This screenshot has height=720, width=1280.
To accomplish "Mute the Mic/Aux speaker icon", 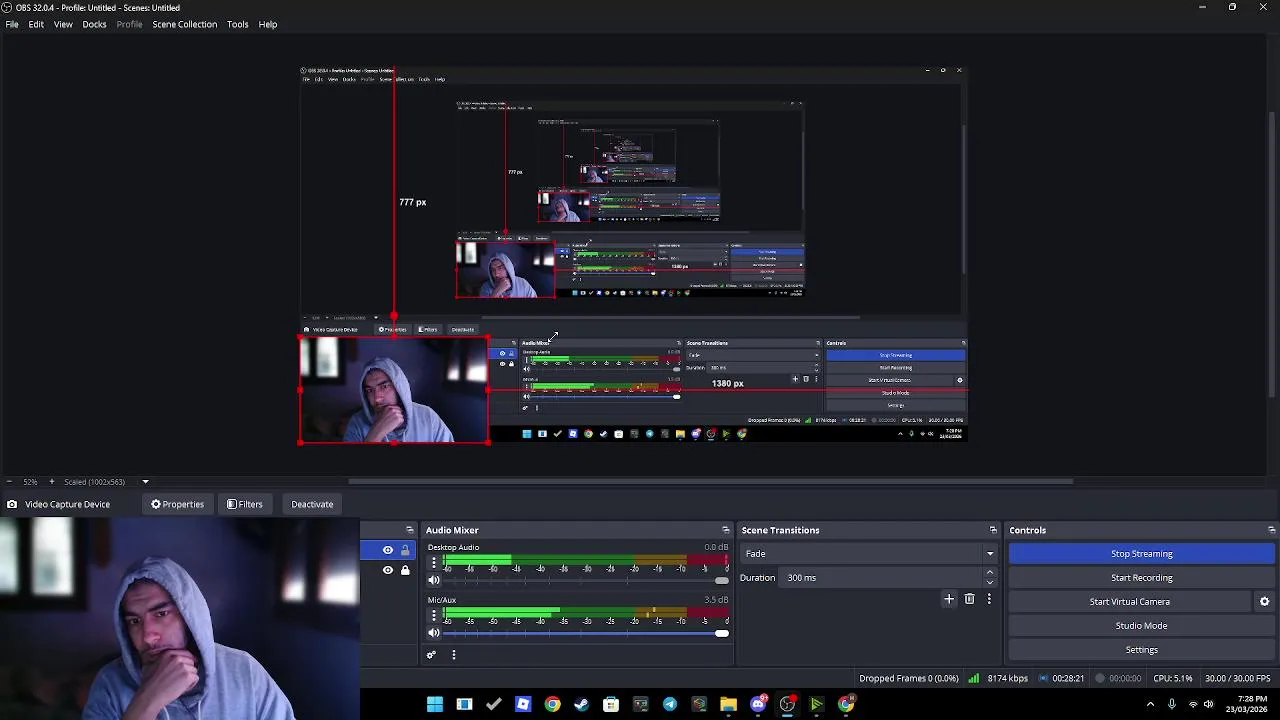I will (x=434, y=633).
